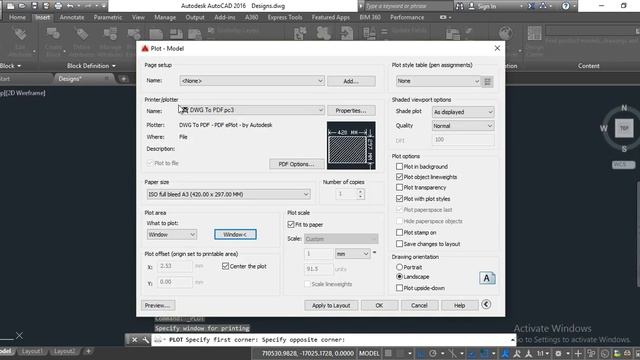Collapse the dialog with the round arrow button

(x=486, y=304)
